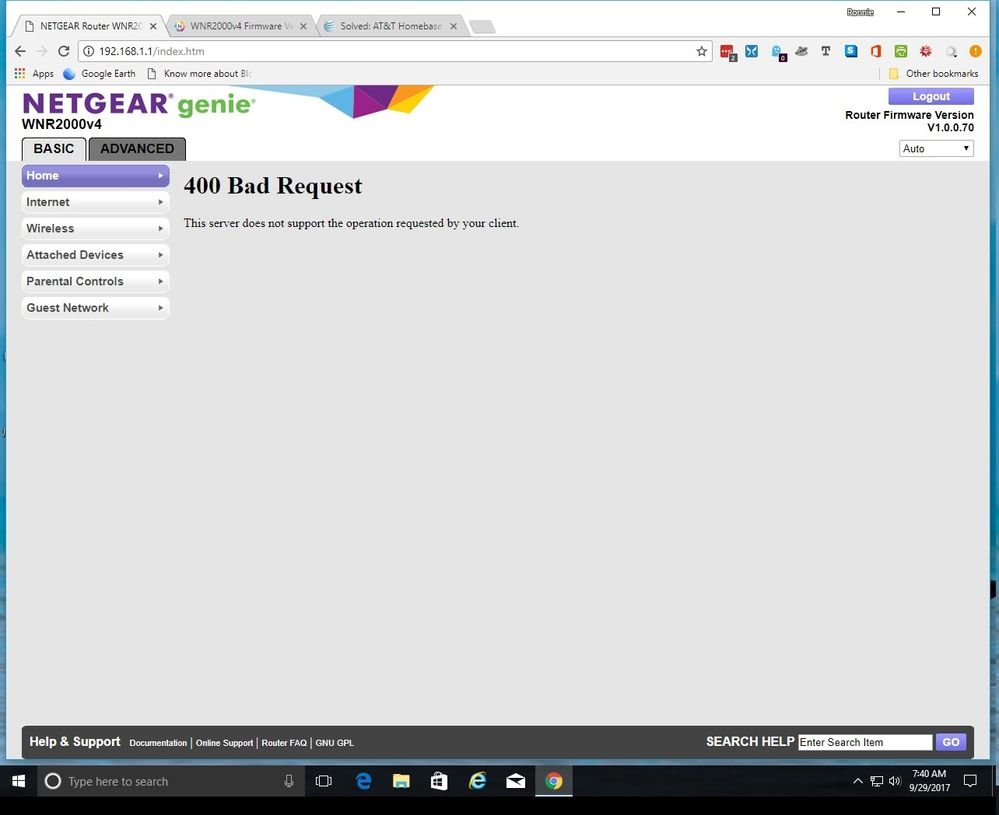Click the browser back arrow
The height and width of the screenshot is (815, 999).
20,51
